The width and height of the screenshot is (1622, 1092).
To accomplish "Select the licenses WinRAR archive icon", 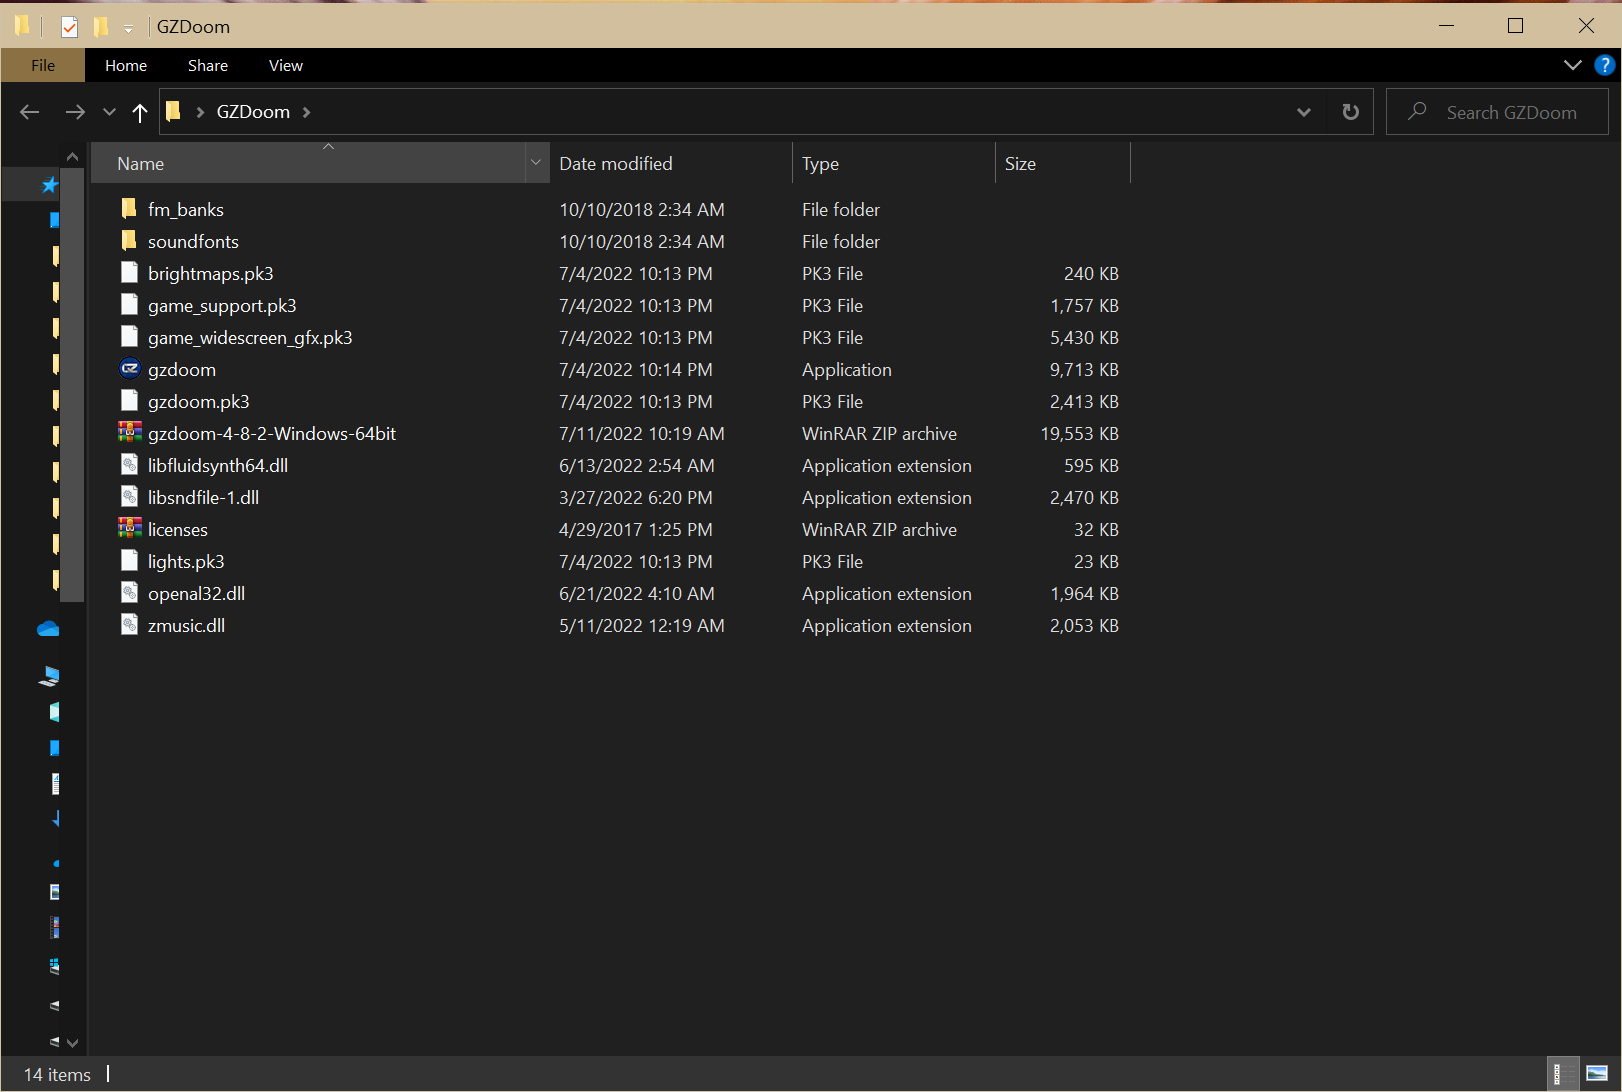I will [x=129, y=528].
